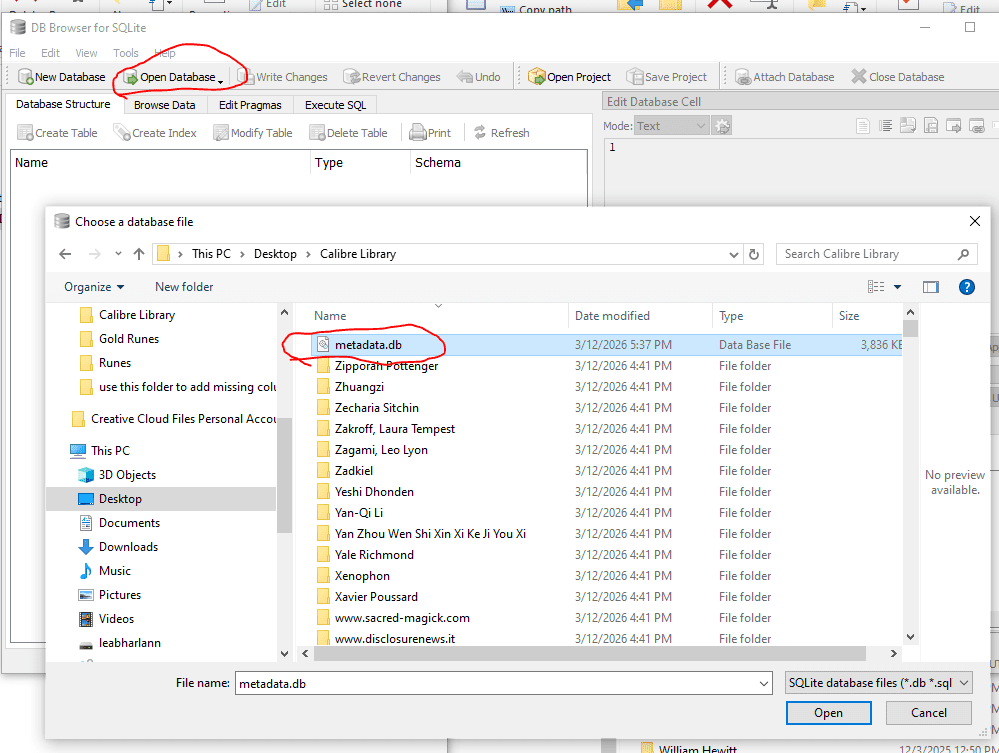Expand the view options dropdown arrow

(x=897, y=287)
